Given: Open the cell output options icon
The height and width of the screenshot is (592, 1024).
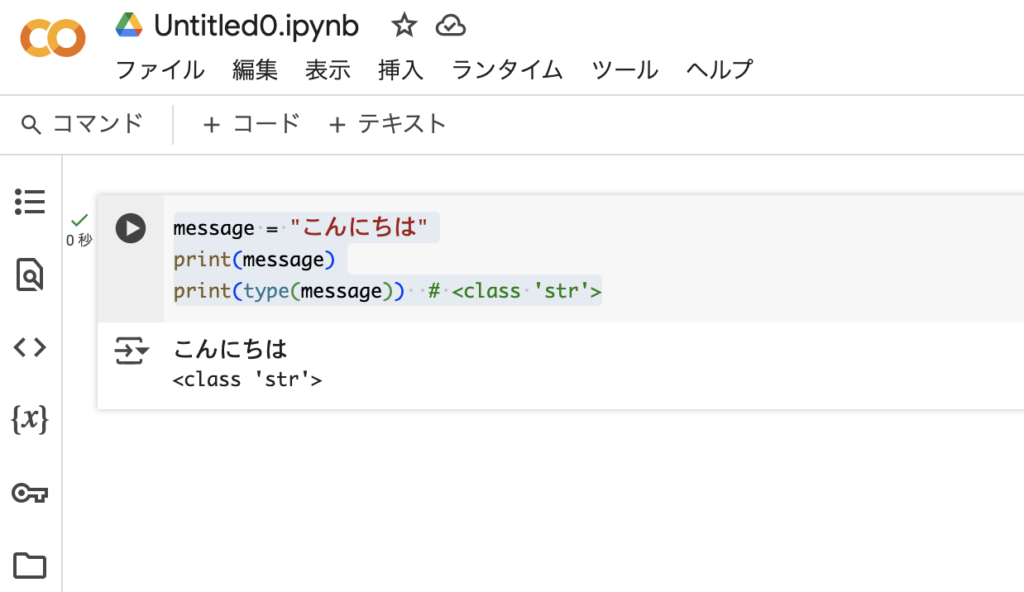Looking at the screenshot, I should coord(131,351).
